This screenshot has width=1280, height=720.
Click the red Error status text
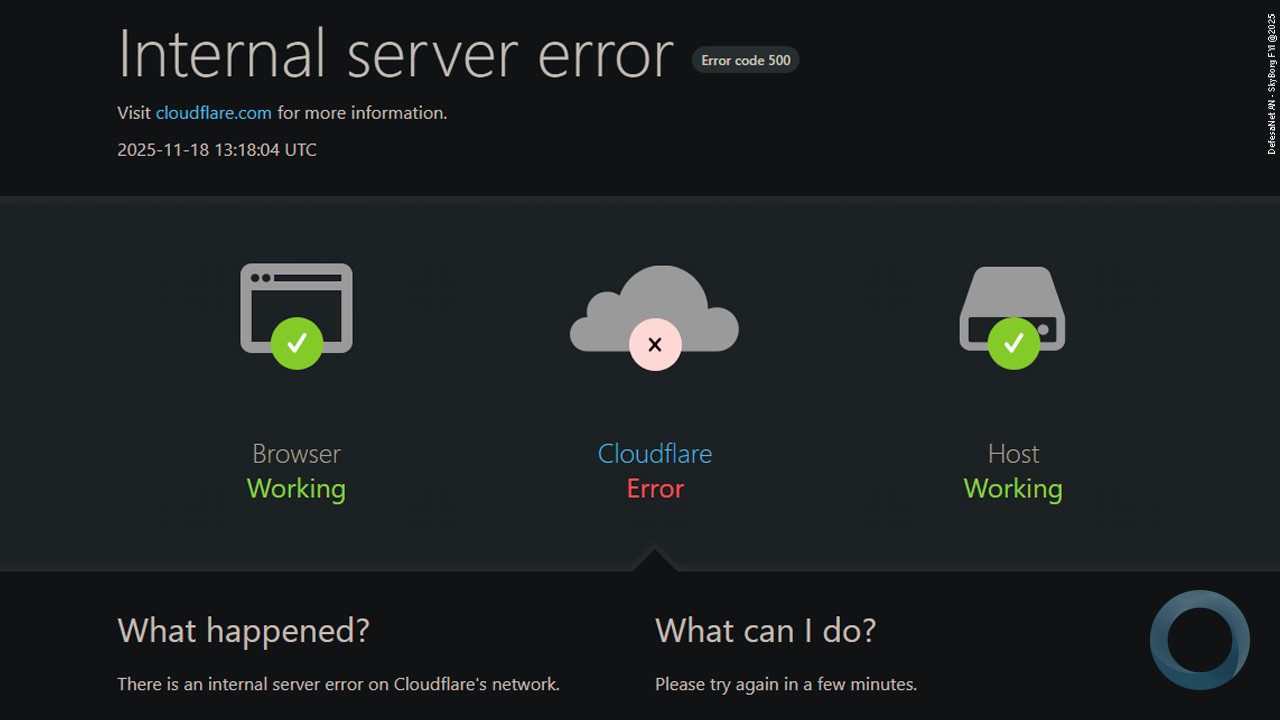click(x=655, y=488)
